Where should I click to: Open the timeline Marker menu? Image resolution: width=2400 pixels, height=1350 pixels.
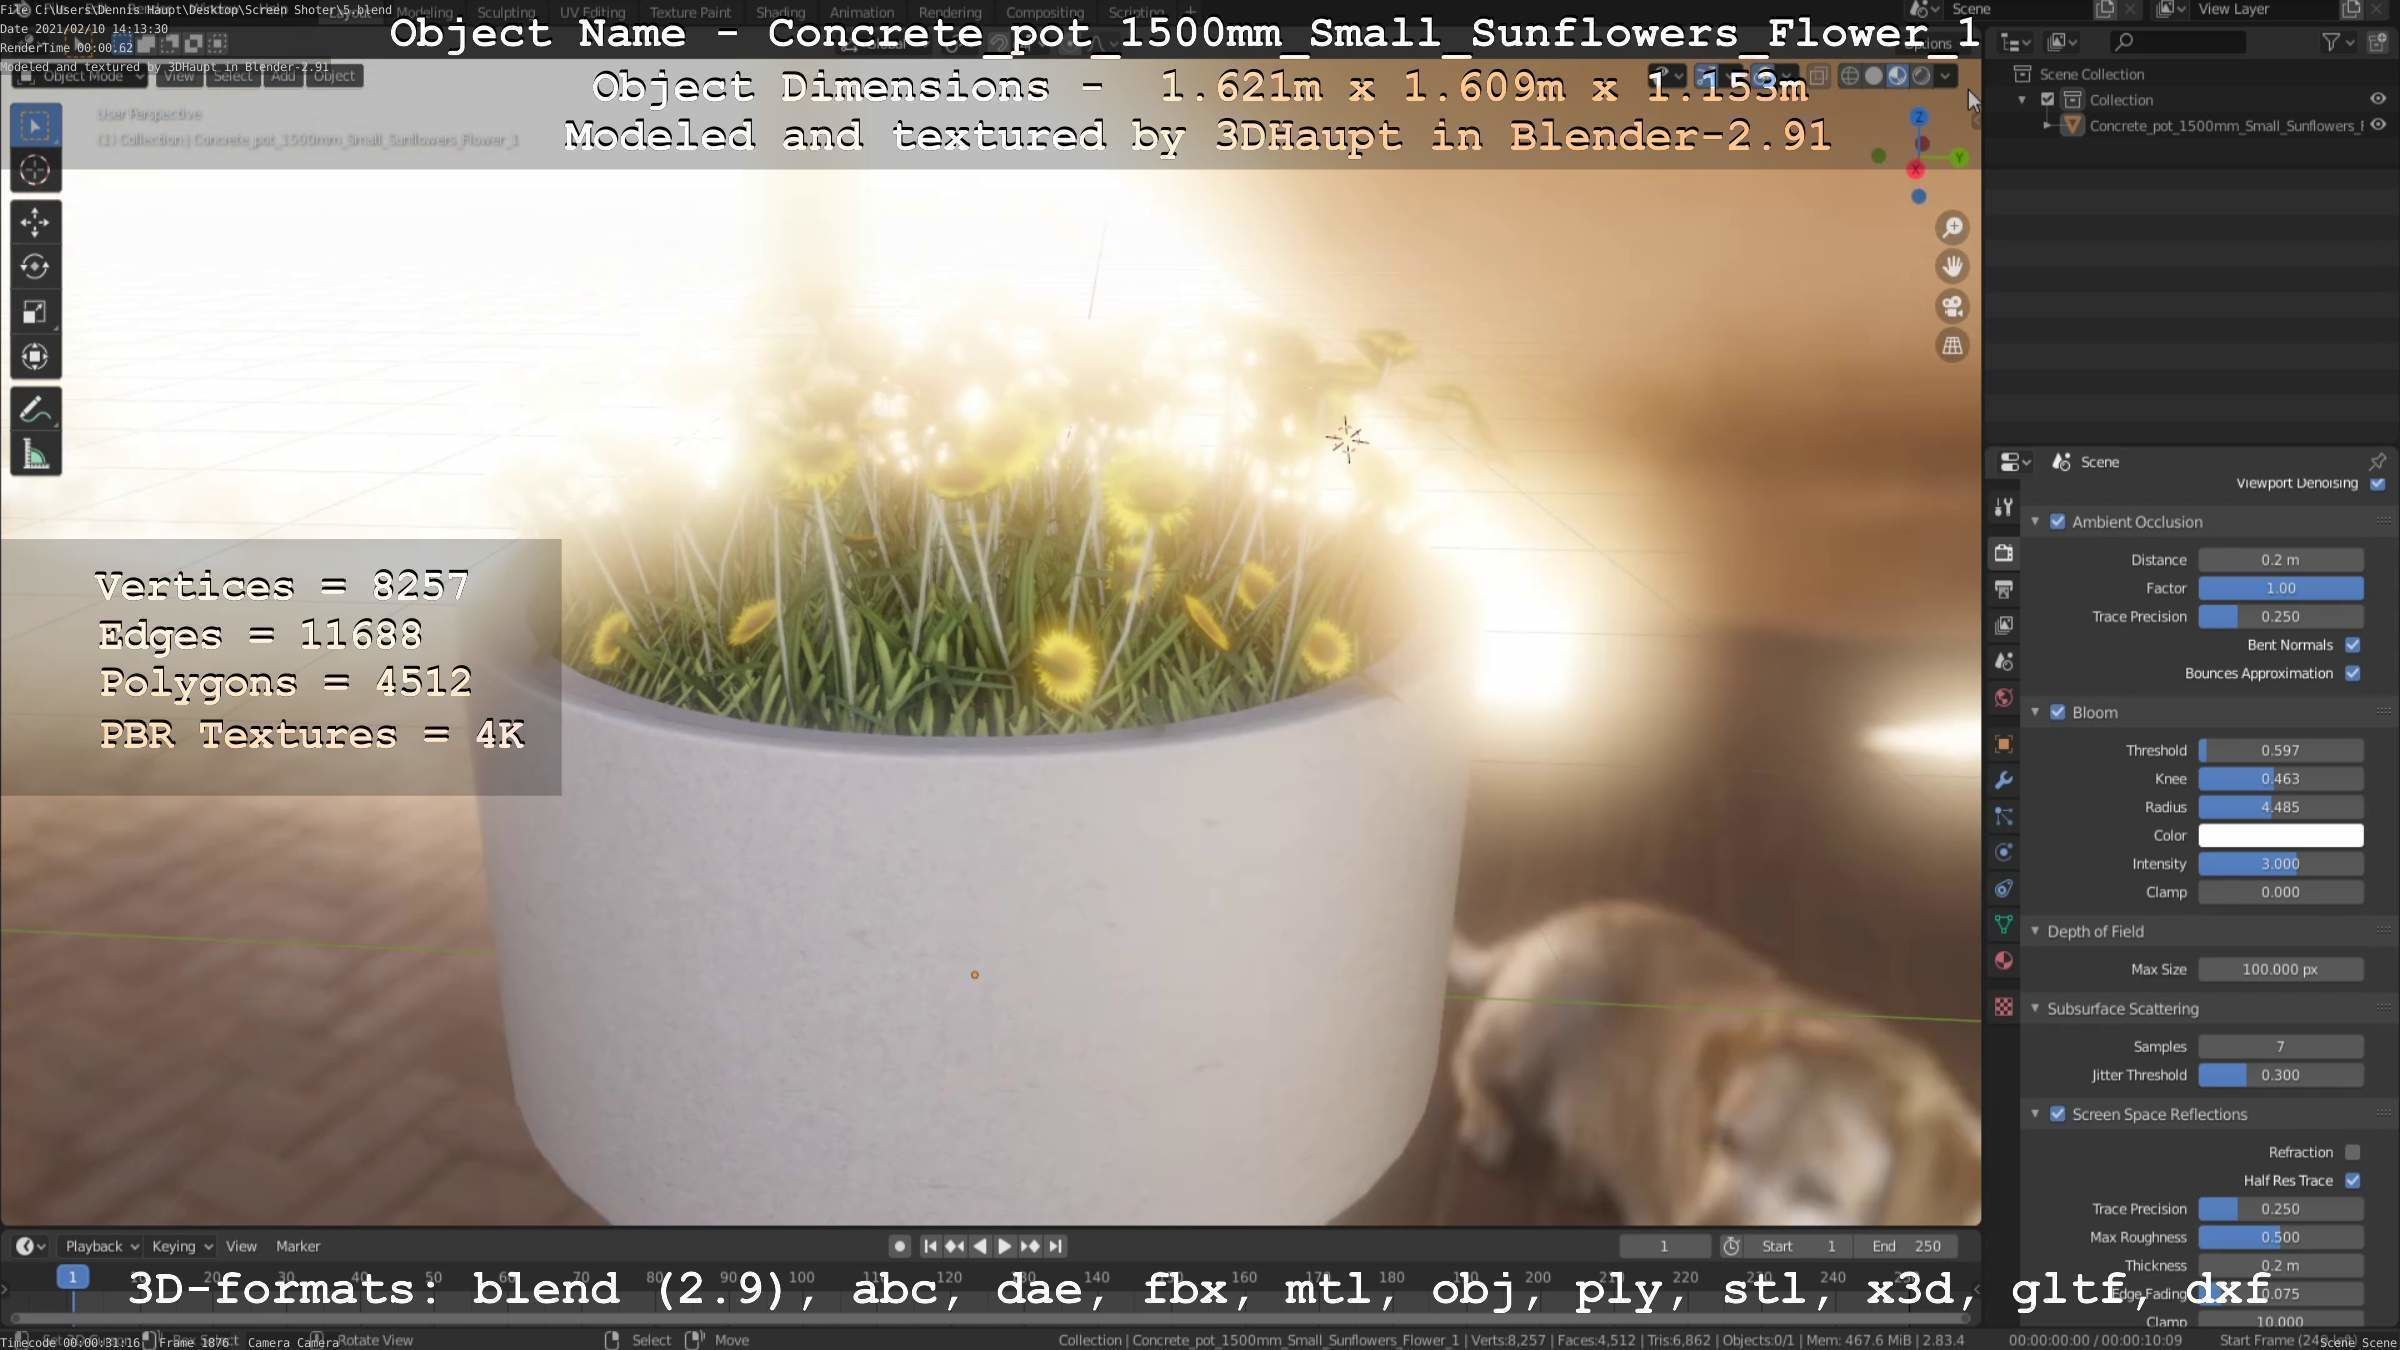click(298, 1246)
